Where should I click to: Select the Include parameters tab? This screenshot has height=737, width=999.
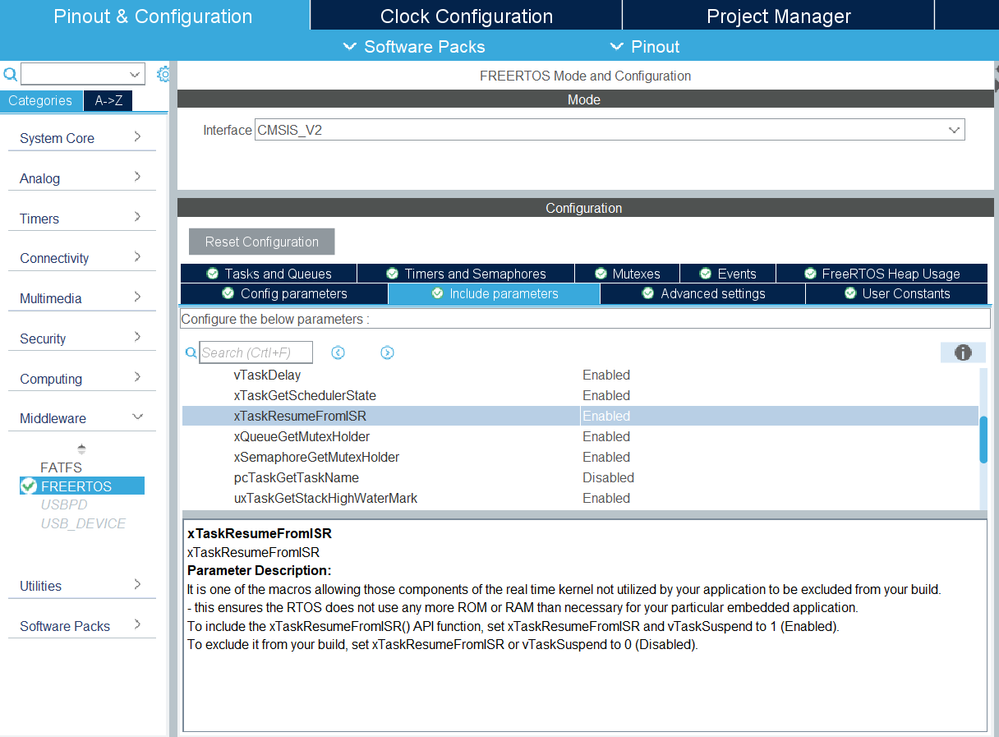pyautogui.click(x=494, y=293)
